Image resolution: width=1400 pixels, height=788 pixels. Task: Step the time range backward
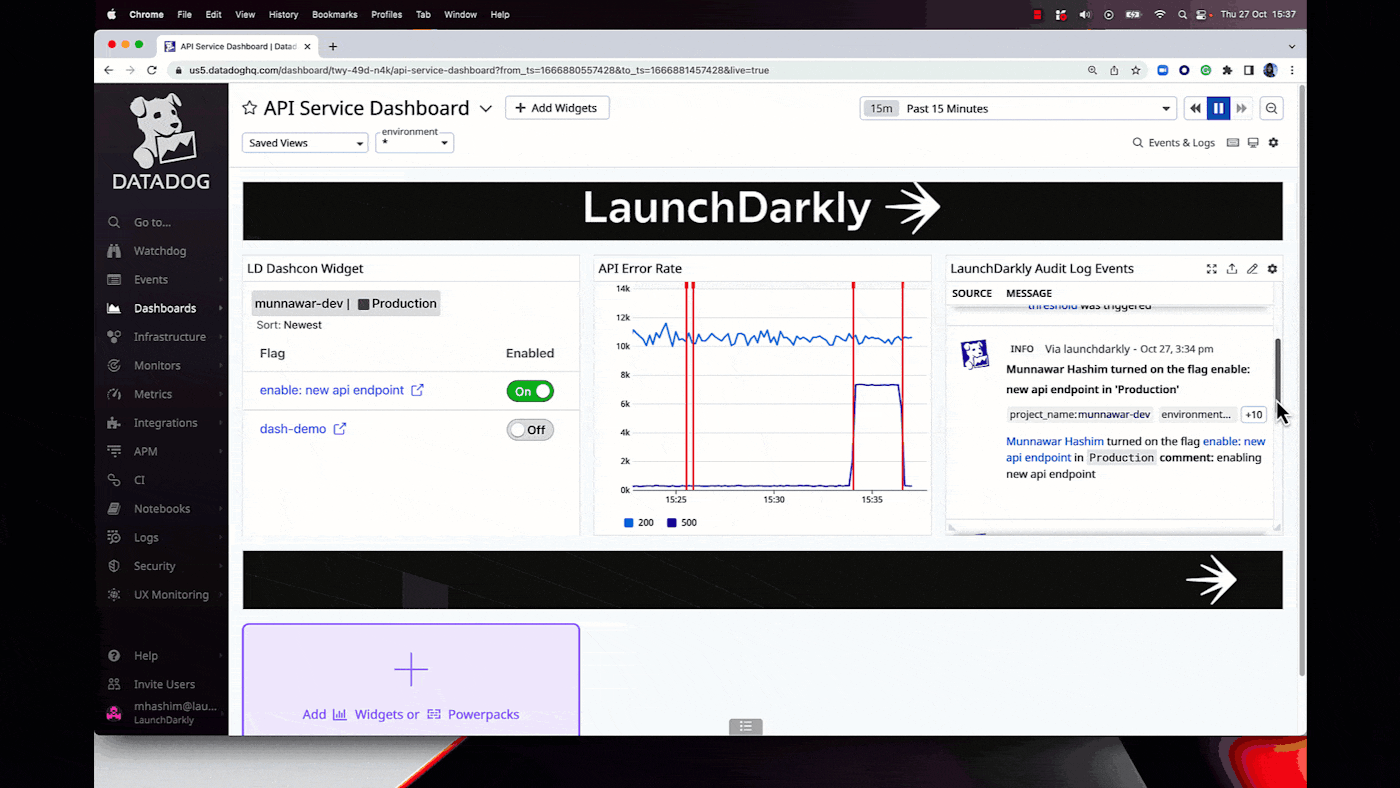coord(1195,108)
